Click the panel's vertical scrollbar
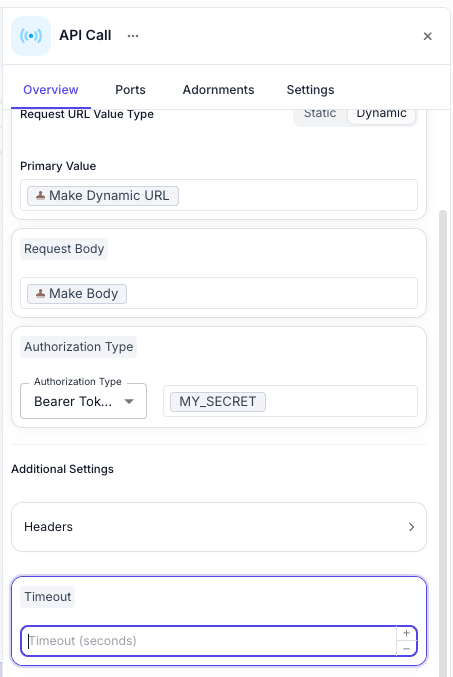 [x=443, y=443]
